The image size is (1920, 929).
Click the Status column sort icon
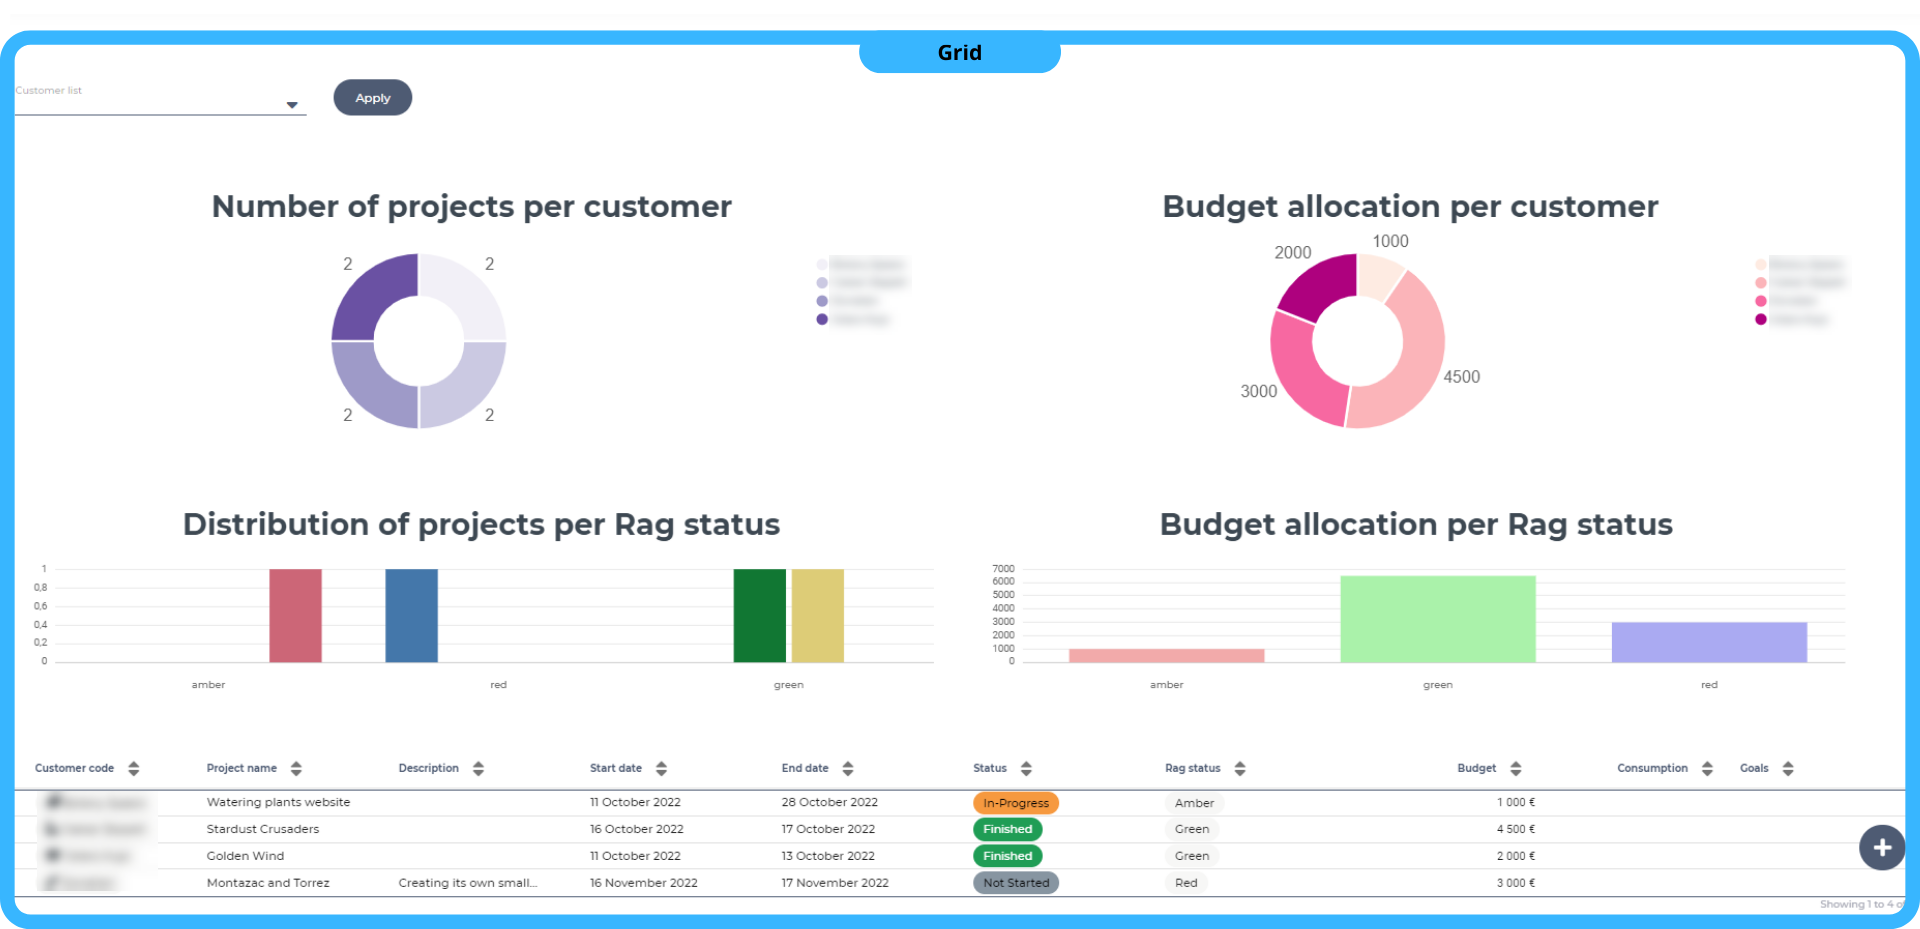click(1026, 768)
